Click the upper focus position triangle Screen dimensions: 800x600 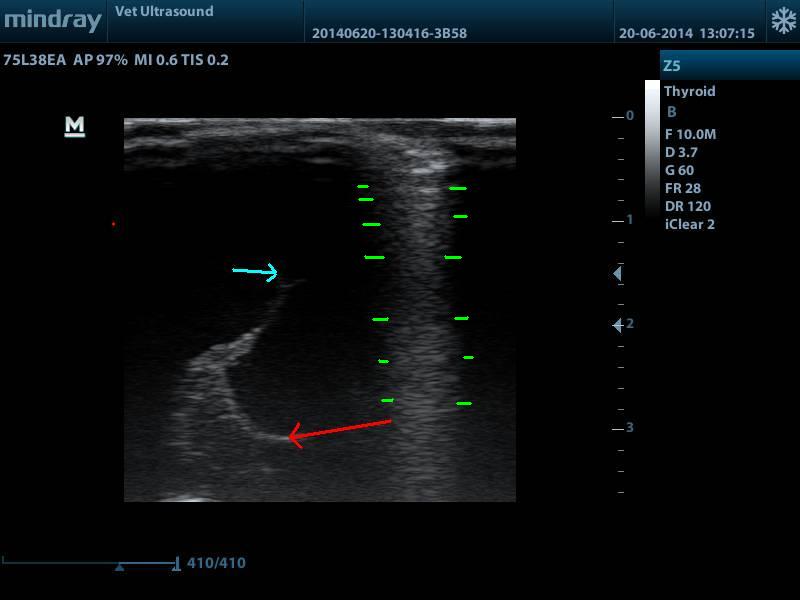point(617,273)
